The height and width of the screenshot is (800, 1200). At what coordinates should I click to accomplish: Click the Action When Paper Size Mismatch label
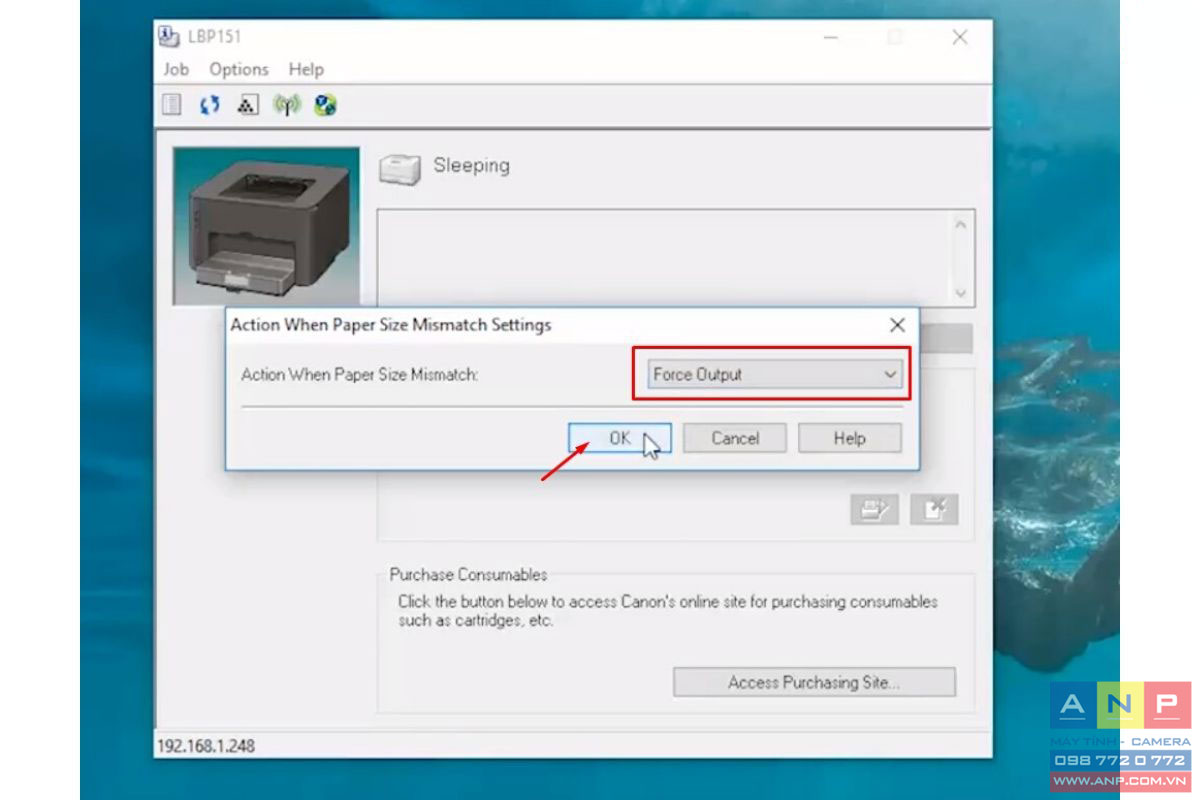[x=360, y=375]
